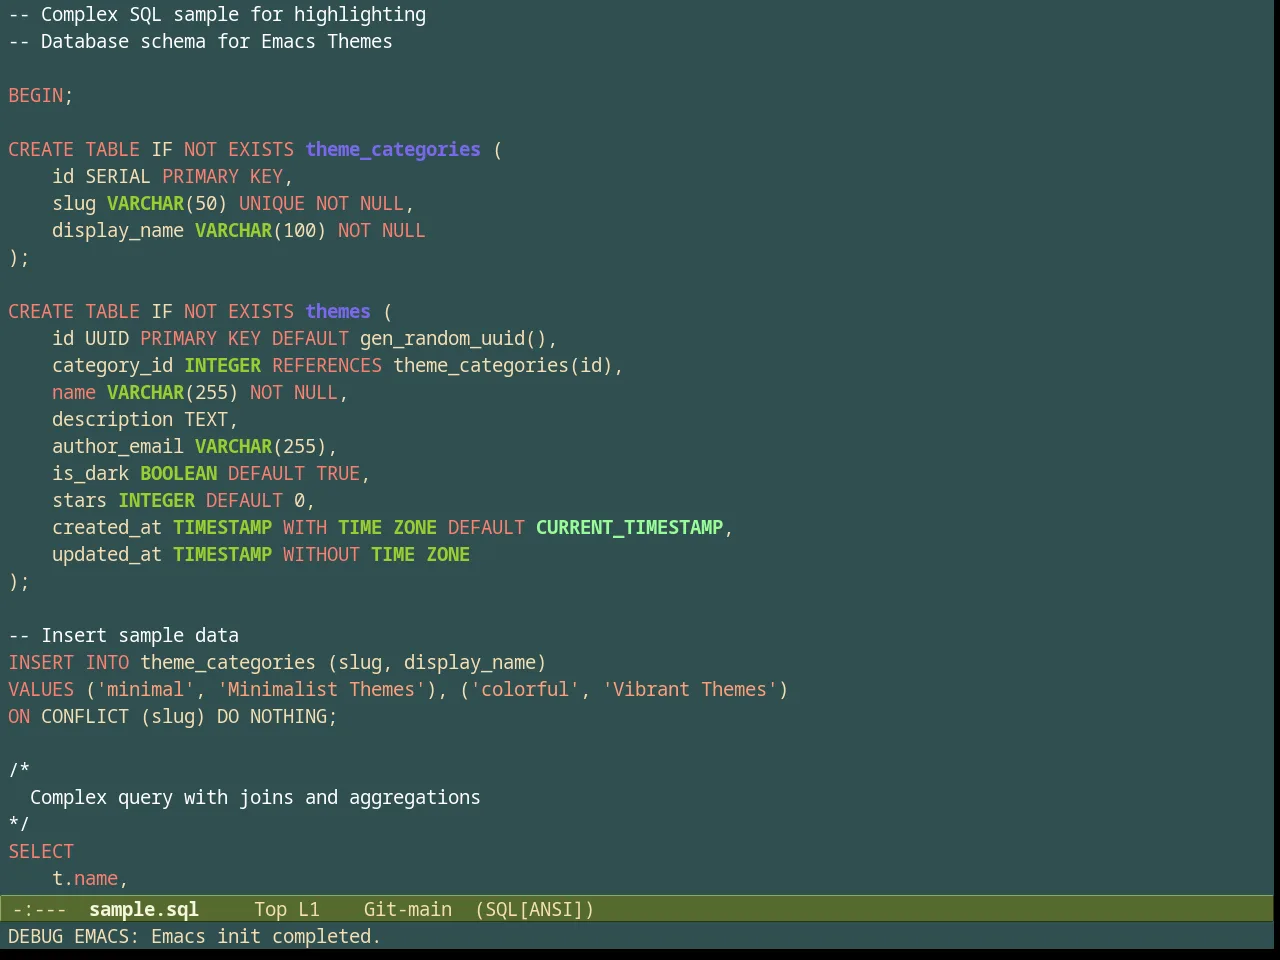Image resolution: width=1280 pixels, height=960 pixels.
Task: Click on SERIAL in the id column line
Action: point(118,176)
